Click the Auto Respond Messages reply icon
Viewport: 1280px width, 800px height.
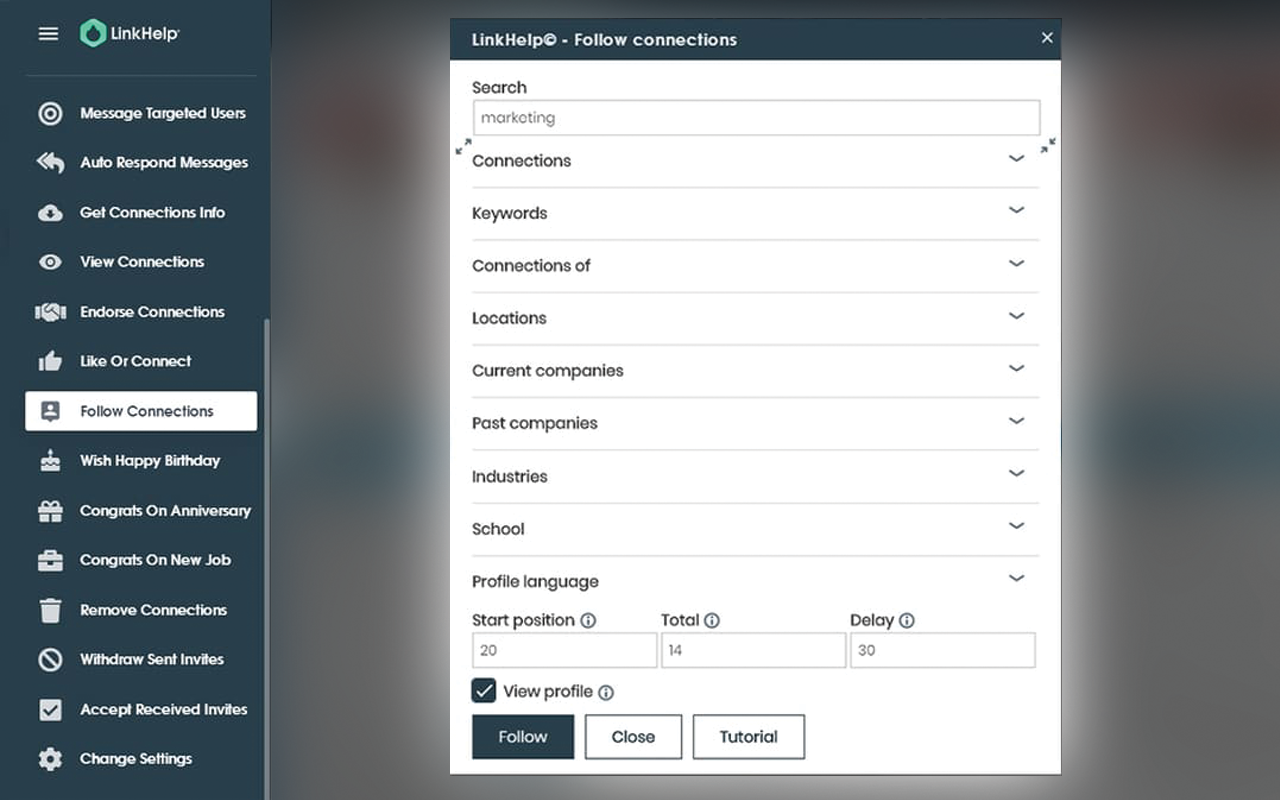[50, 162]
